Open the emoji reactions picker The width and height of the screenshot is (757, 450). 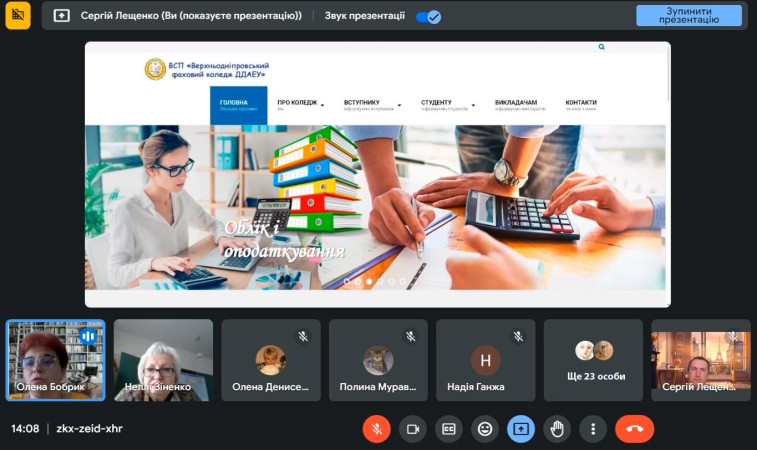point(485,428)
